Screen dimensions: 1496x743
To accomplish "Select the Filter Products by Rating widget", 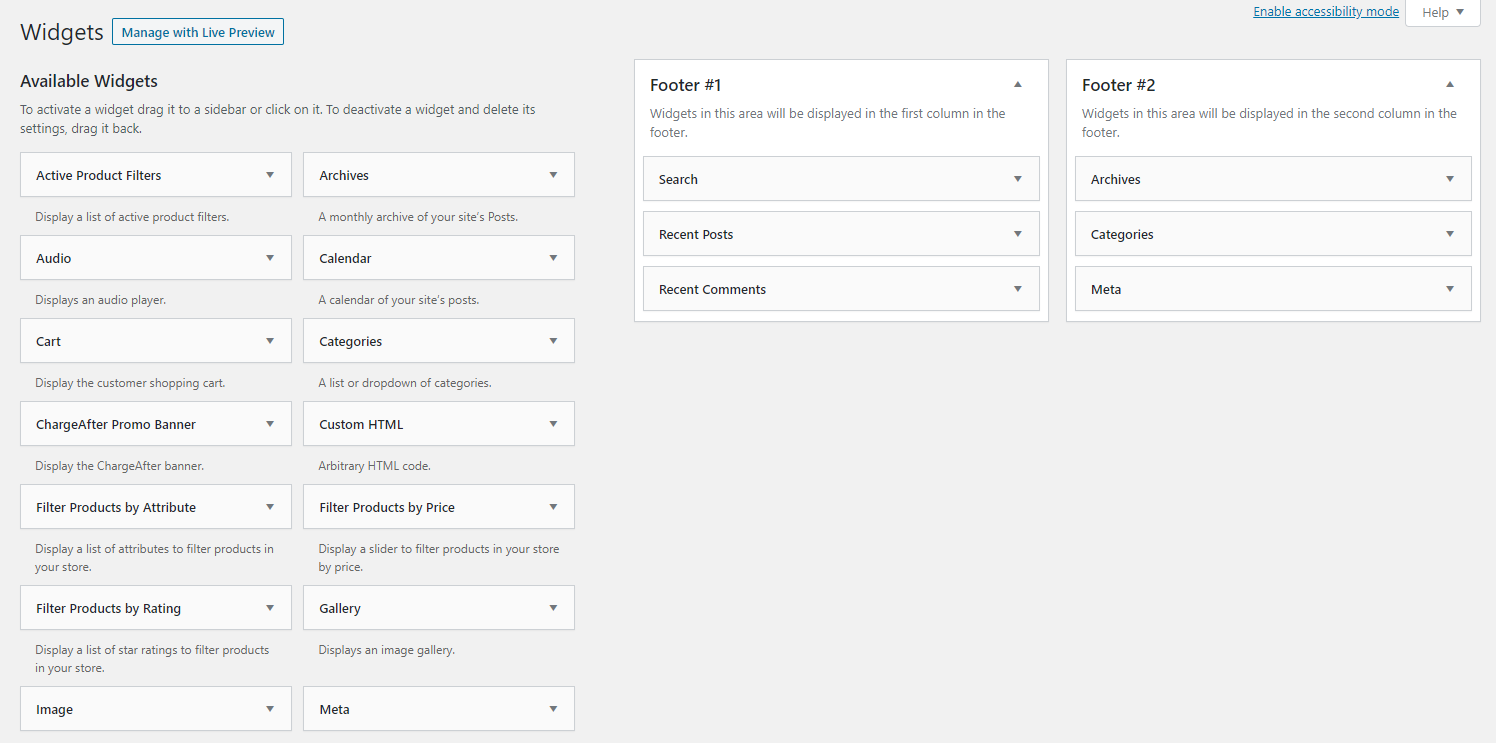I will point(108,608).
